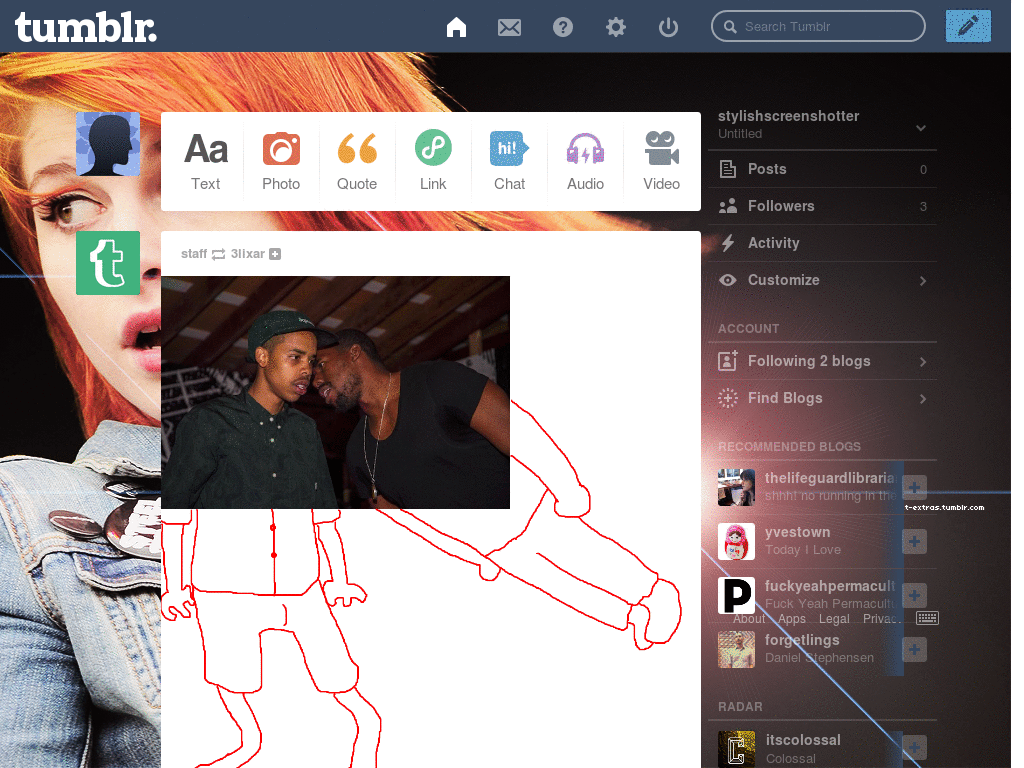Image resolution: width=1024 pixels, height=768 pixels.
Task: Expand the stylishscreenshotter blog dropdown
Action: (921, 127)
